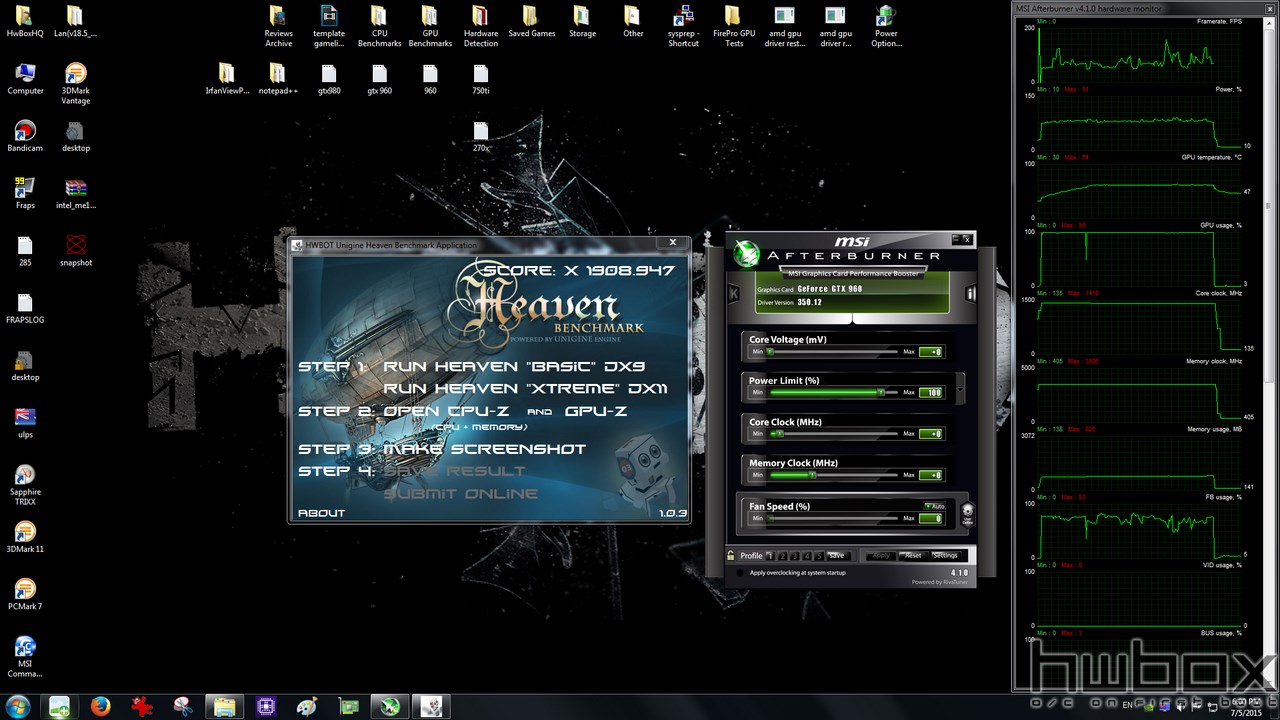Open File Explorer from the taskbar

coord(225,706)
